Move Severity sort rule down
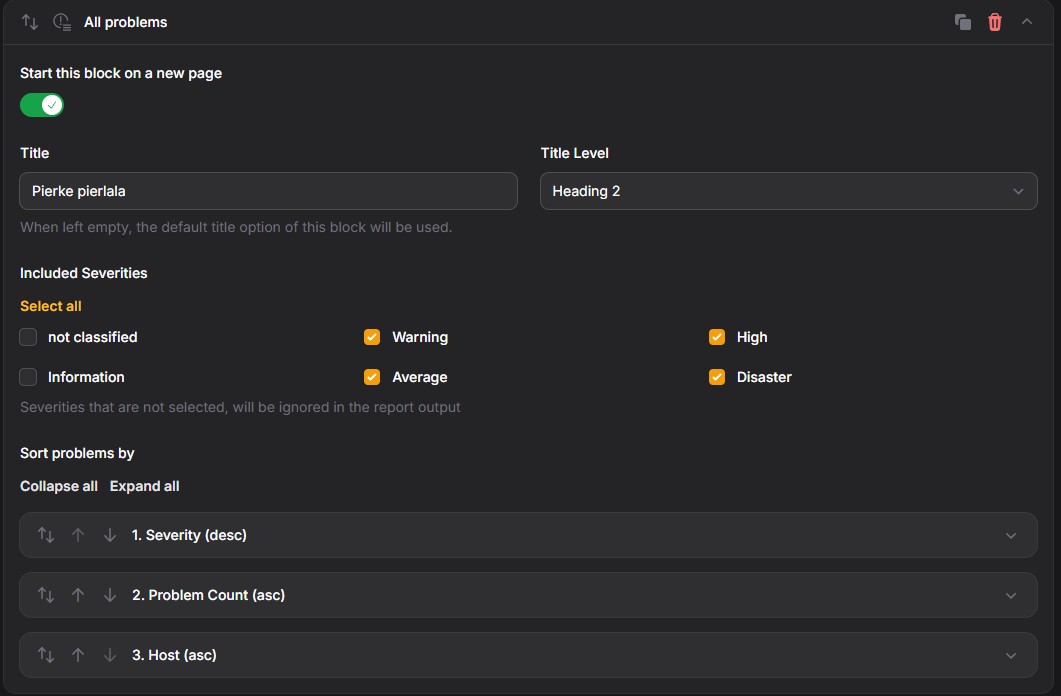This screenshot has height=696, width=1061. click(110, 535)
